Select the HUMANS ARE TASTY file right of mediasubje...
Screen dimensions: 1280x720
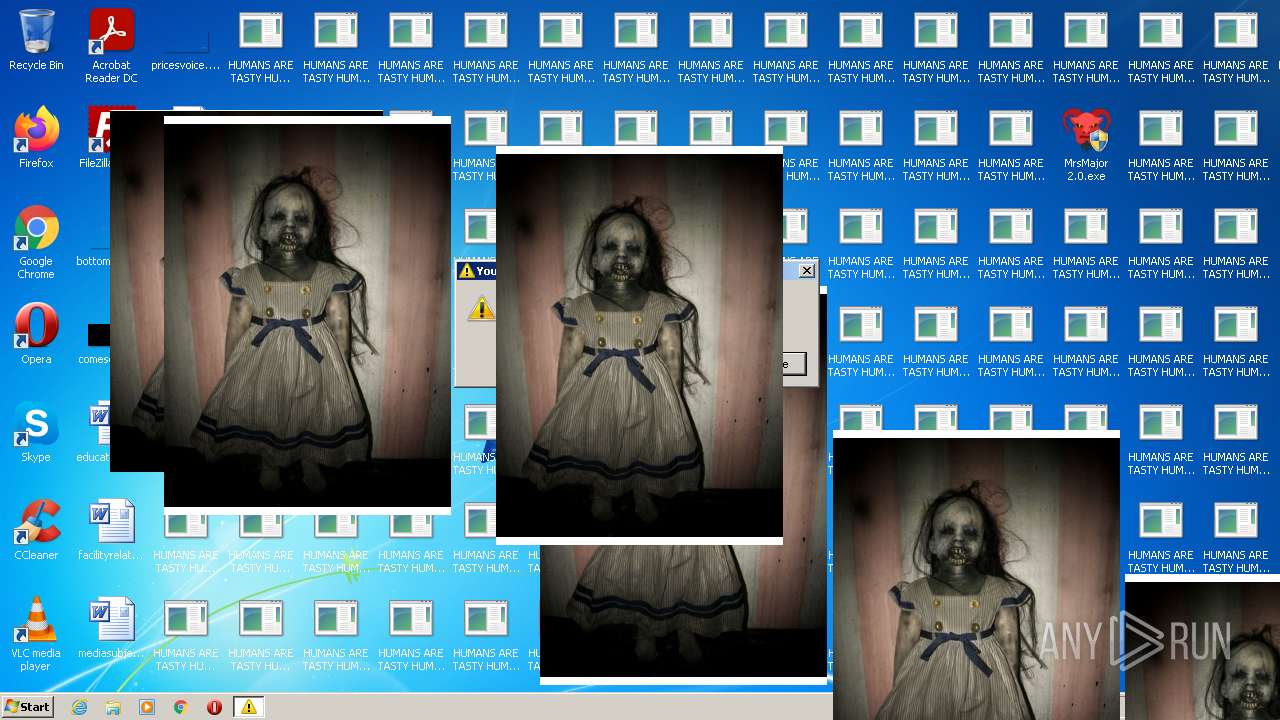click(x=186, y=634)
